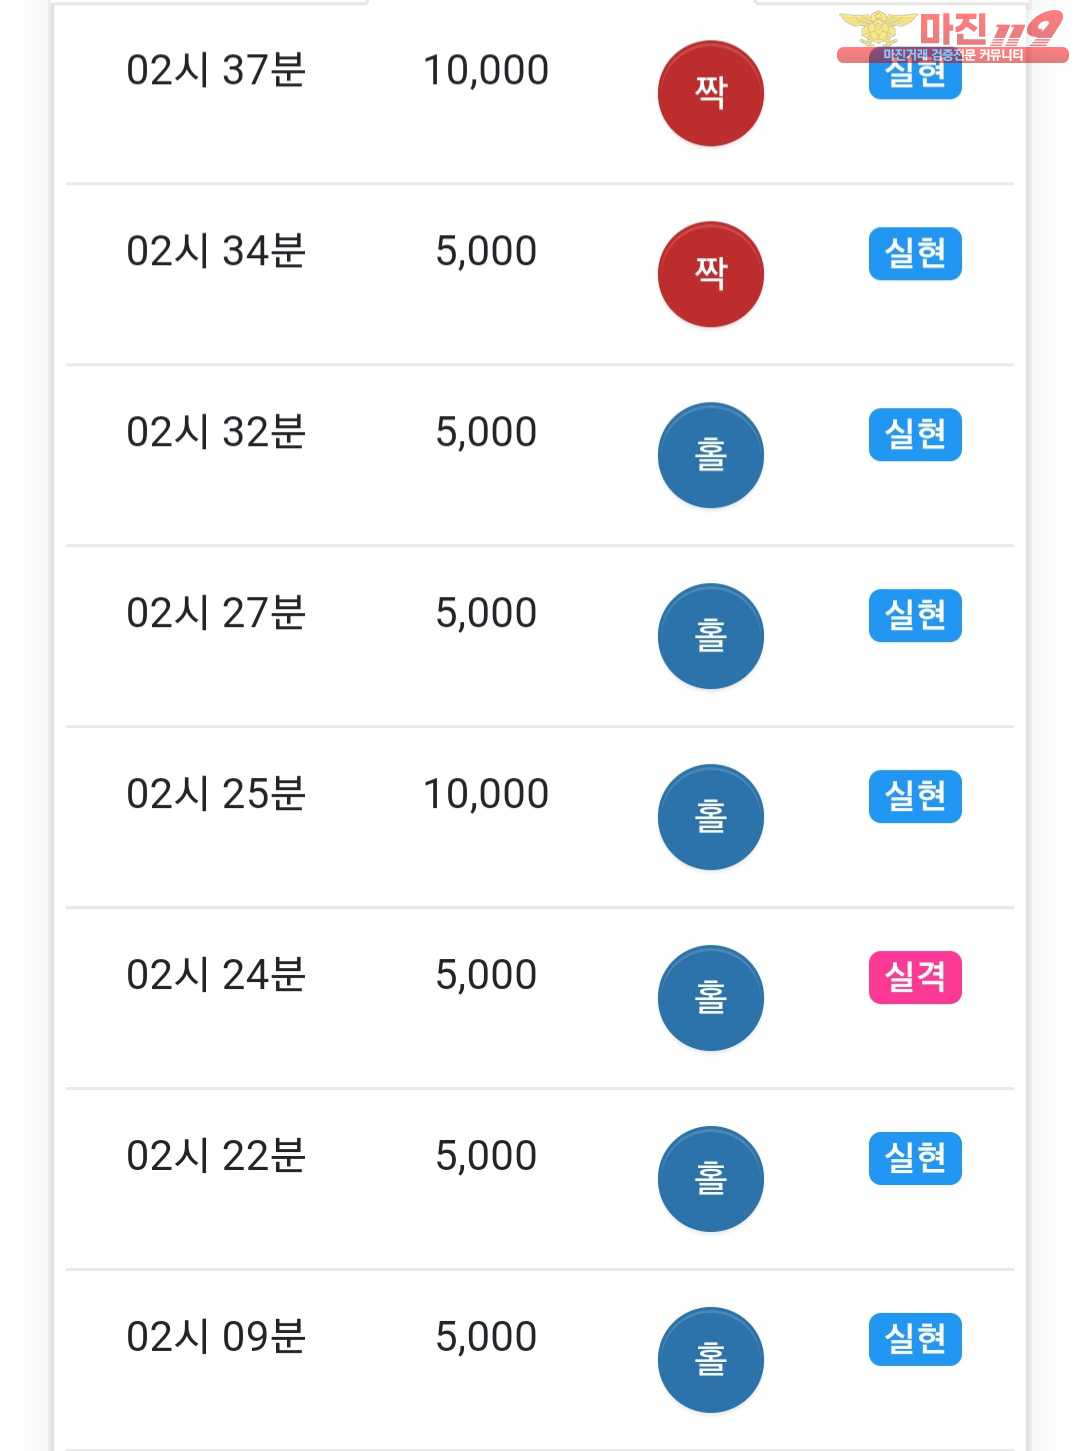Click the 02시 37분 time entry

[216, 70]
